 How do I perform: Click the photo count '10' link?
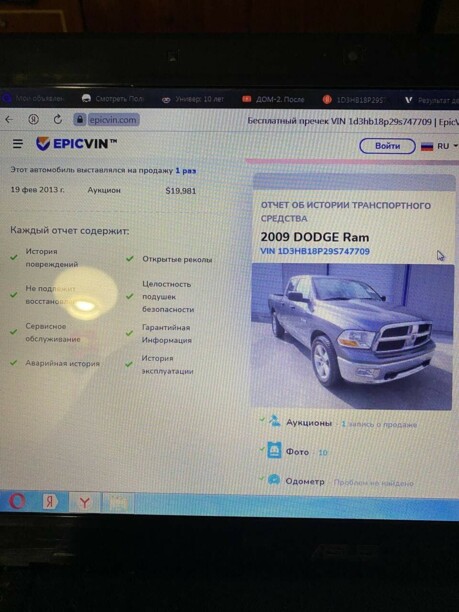[x=323, y=453]
